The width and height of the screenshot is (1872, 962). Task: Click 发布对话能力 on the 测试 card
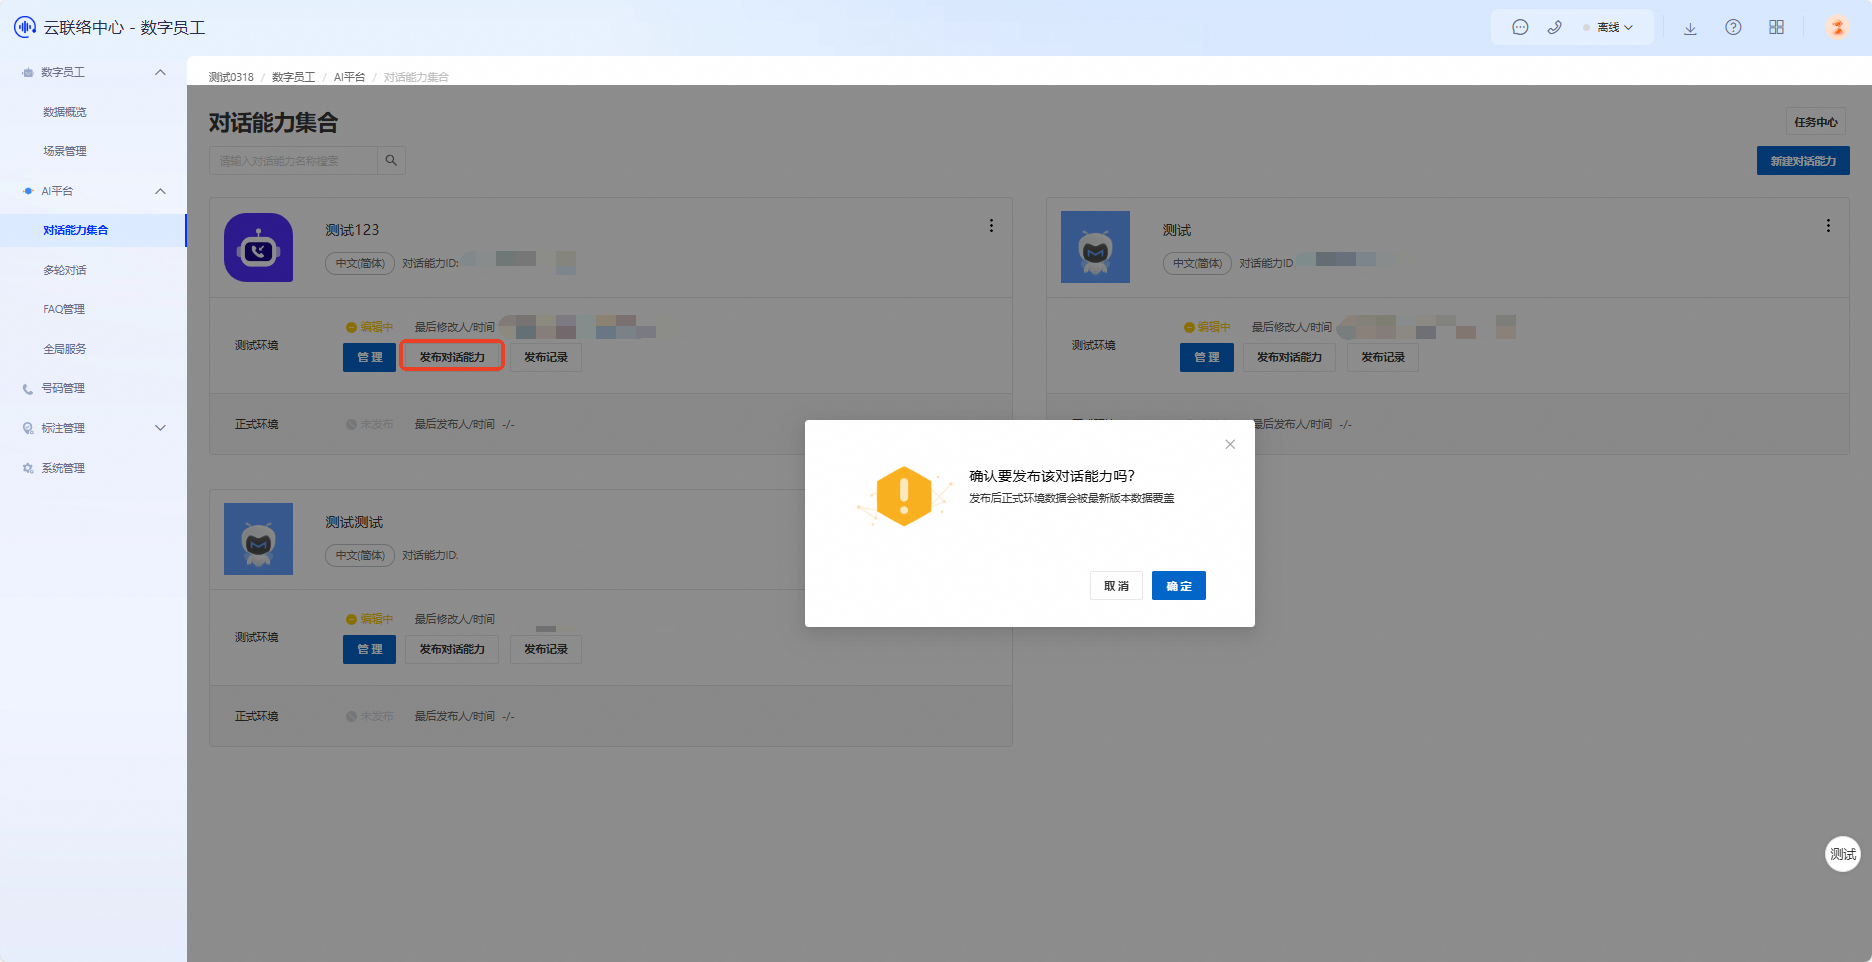[x=1289, y=357]
